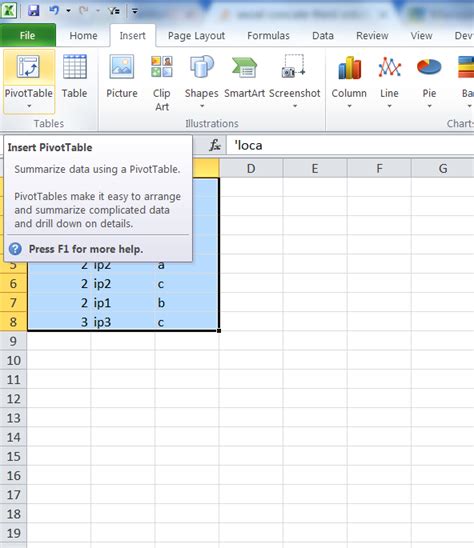
Task: Select row 12 header
Action: pyautogui.click(x=13, y=399)
